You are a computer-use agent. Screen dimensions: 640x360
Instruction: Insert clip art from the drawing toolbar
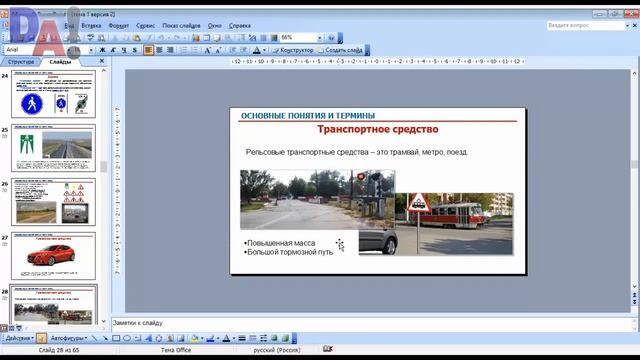(170, 338)
